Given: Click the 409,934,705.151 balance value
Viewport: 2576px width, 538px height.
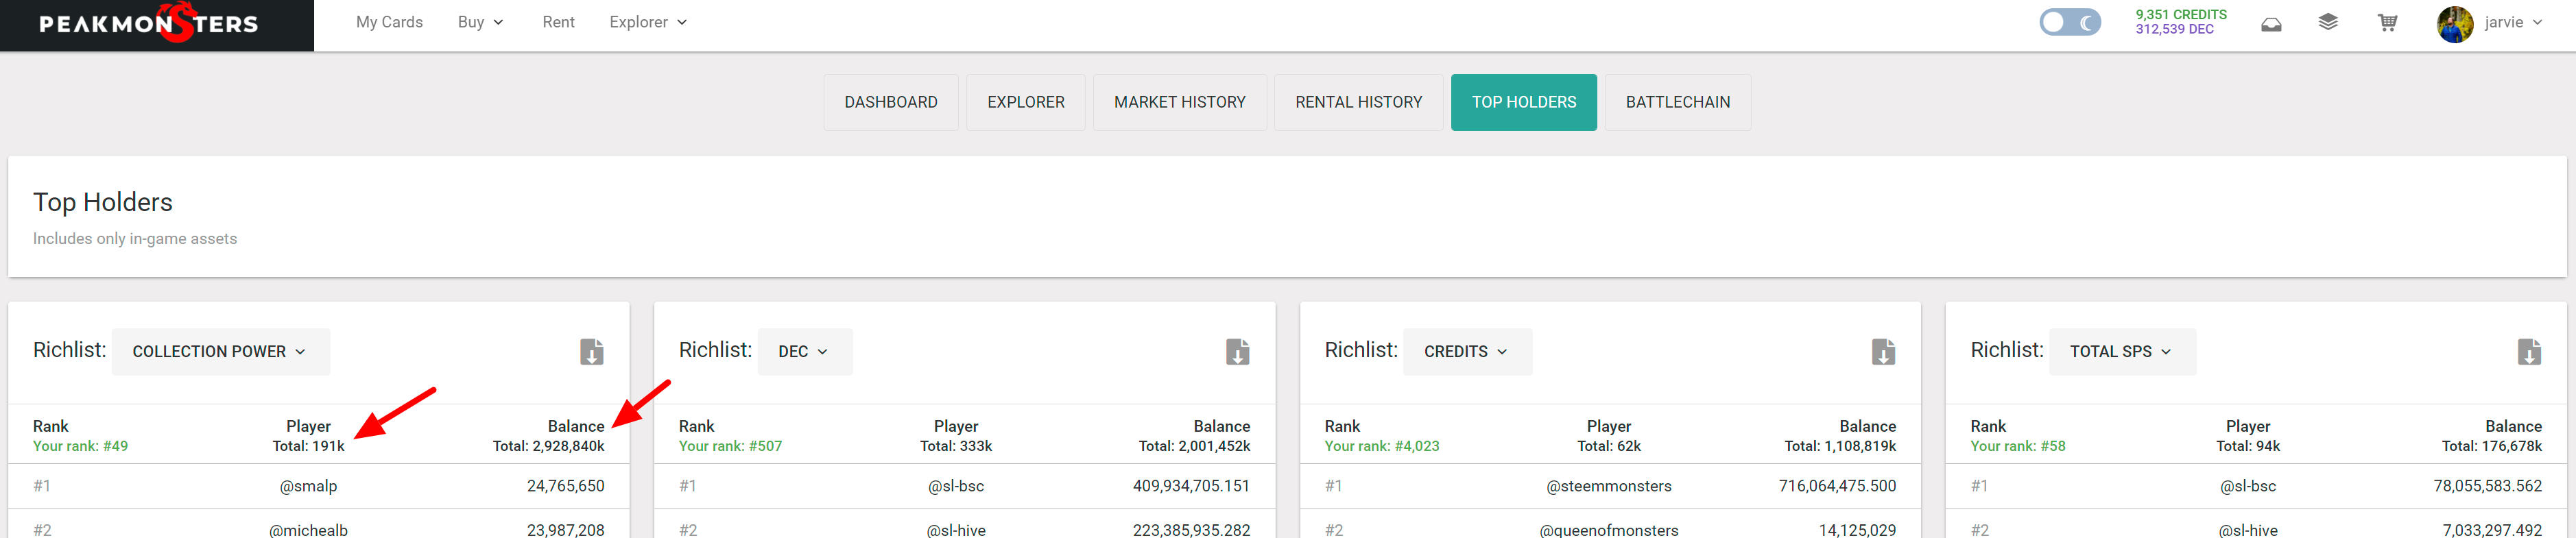Looking at the screenshot, I should tap(1191, 486).
